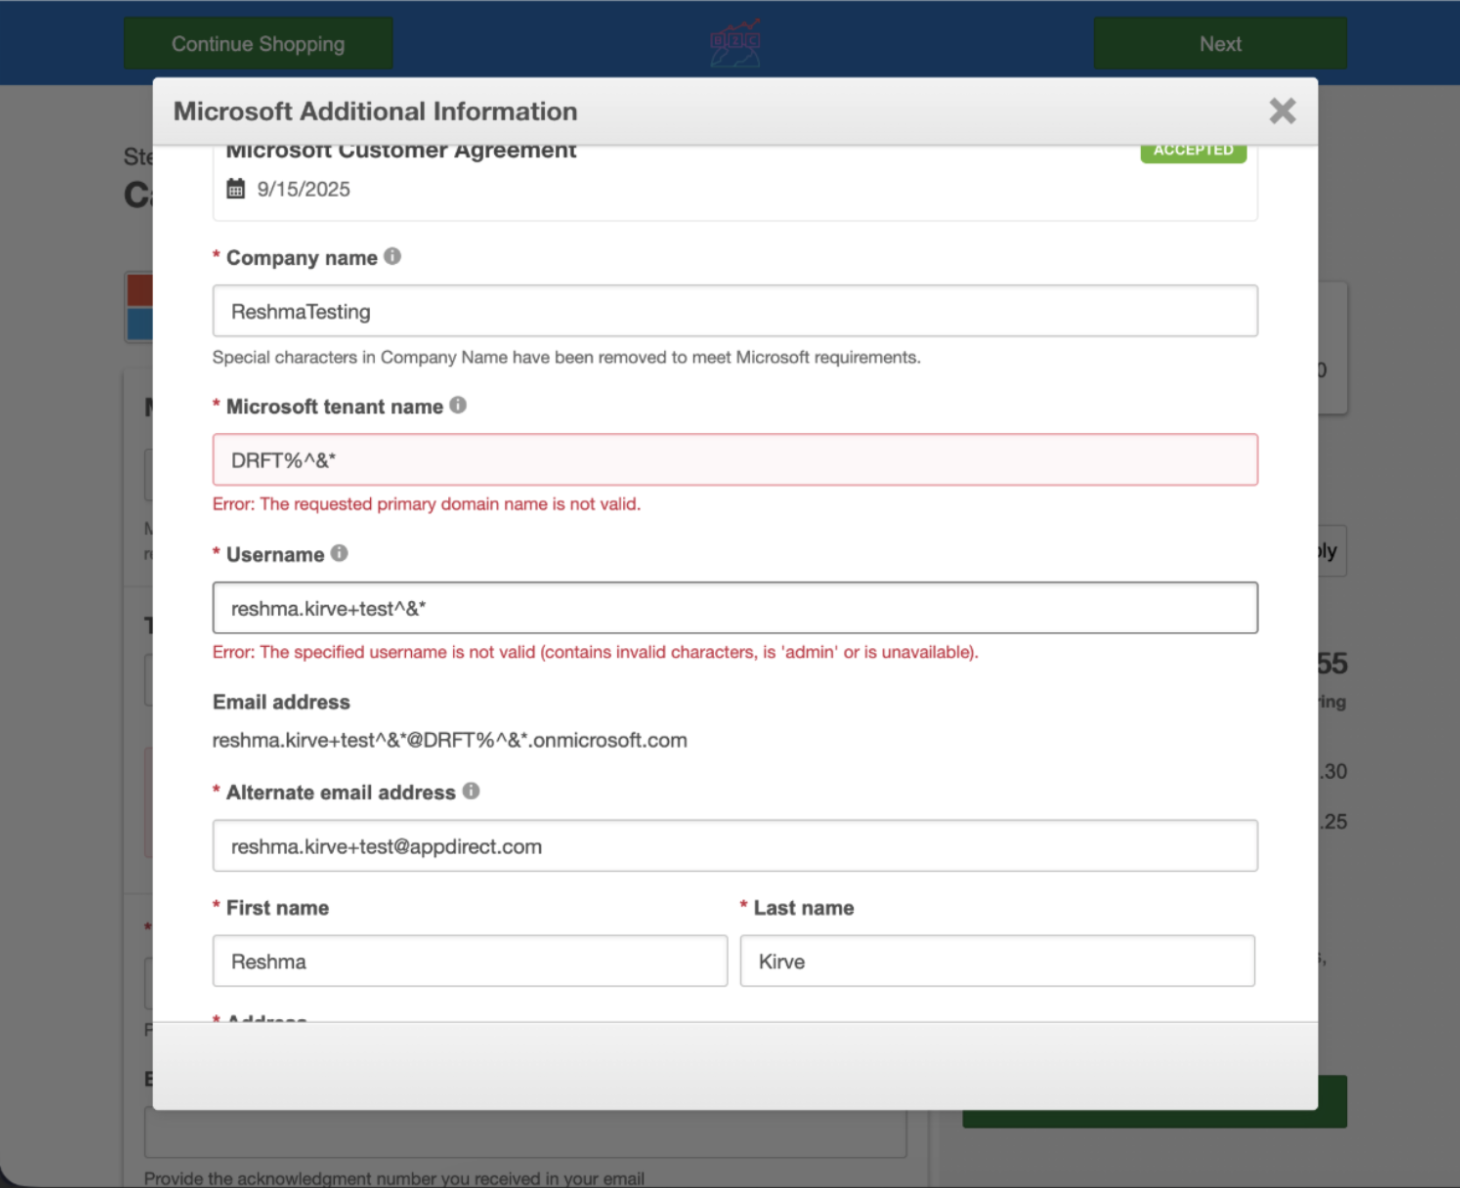The width and height of the screenshot is (1460, 1188).
Task: Click the Last name field with Kirve
Action: click(996, 961)
